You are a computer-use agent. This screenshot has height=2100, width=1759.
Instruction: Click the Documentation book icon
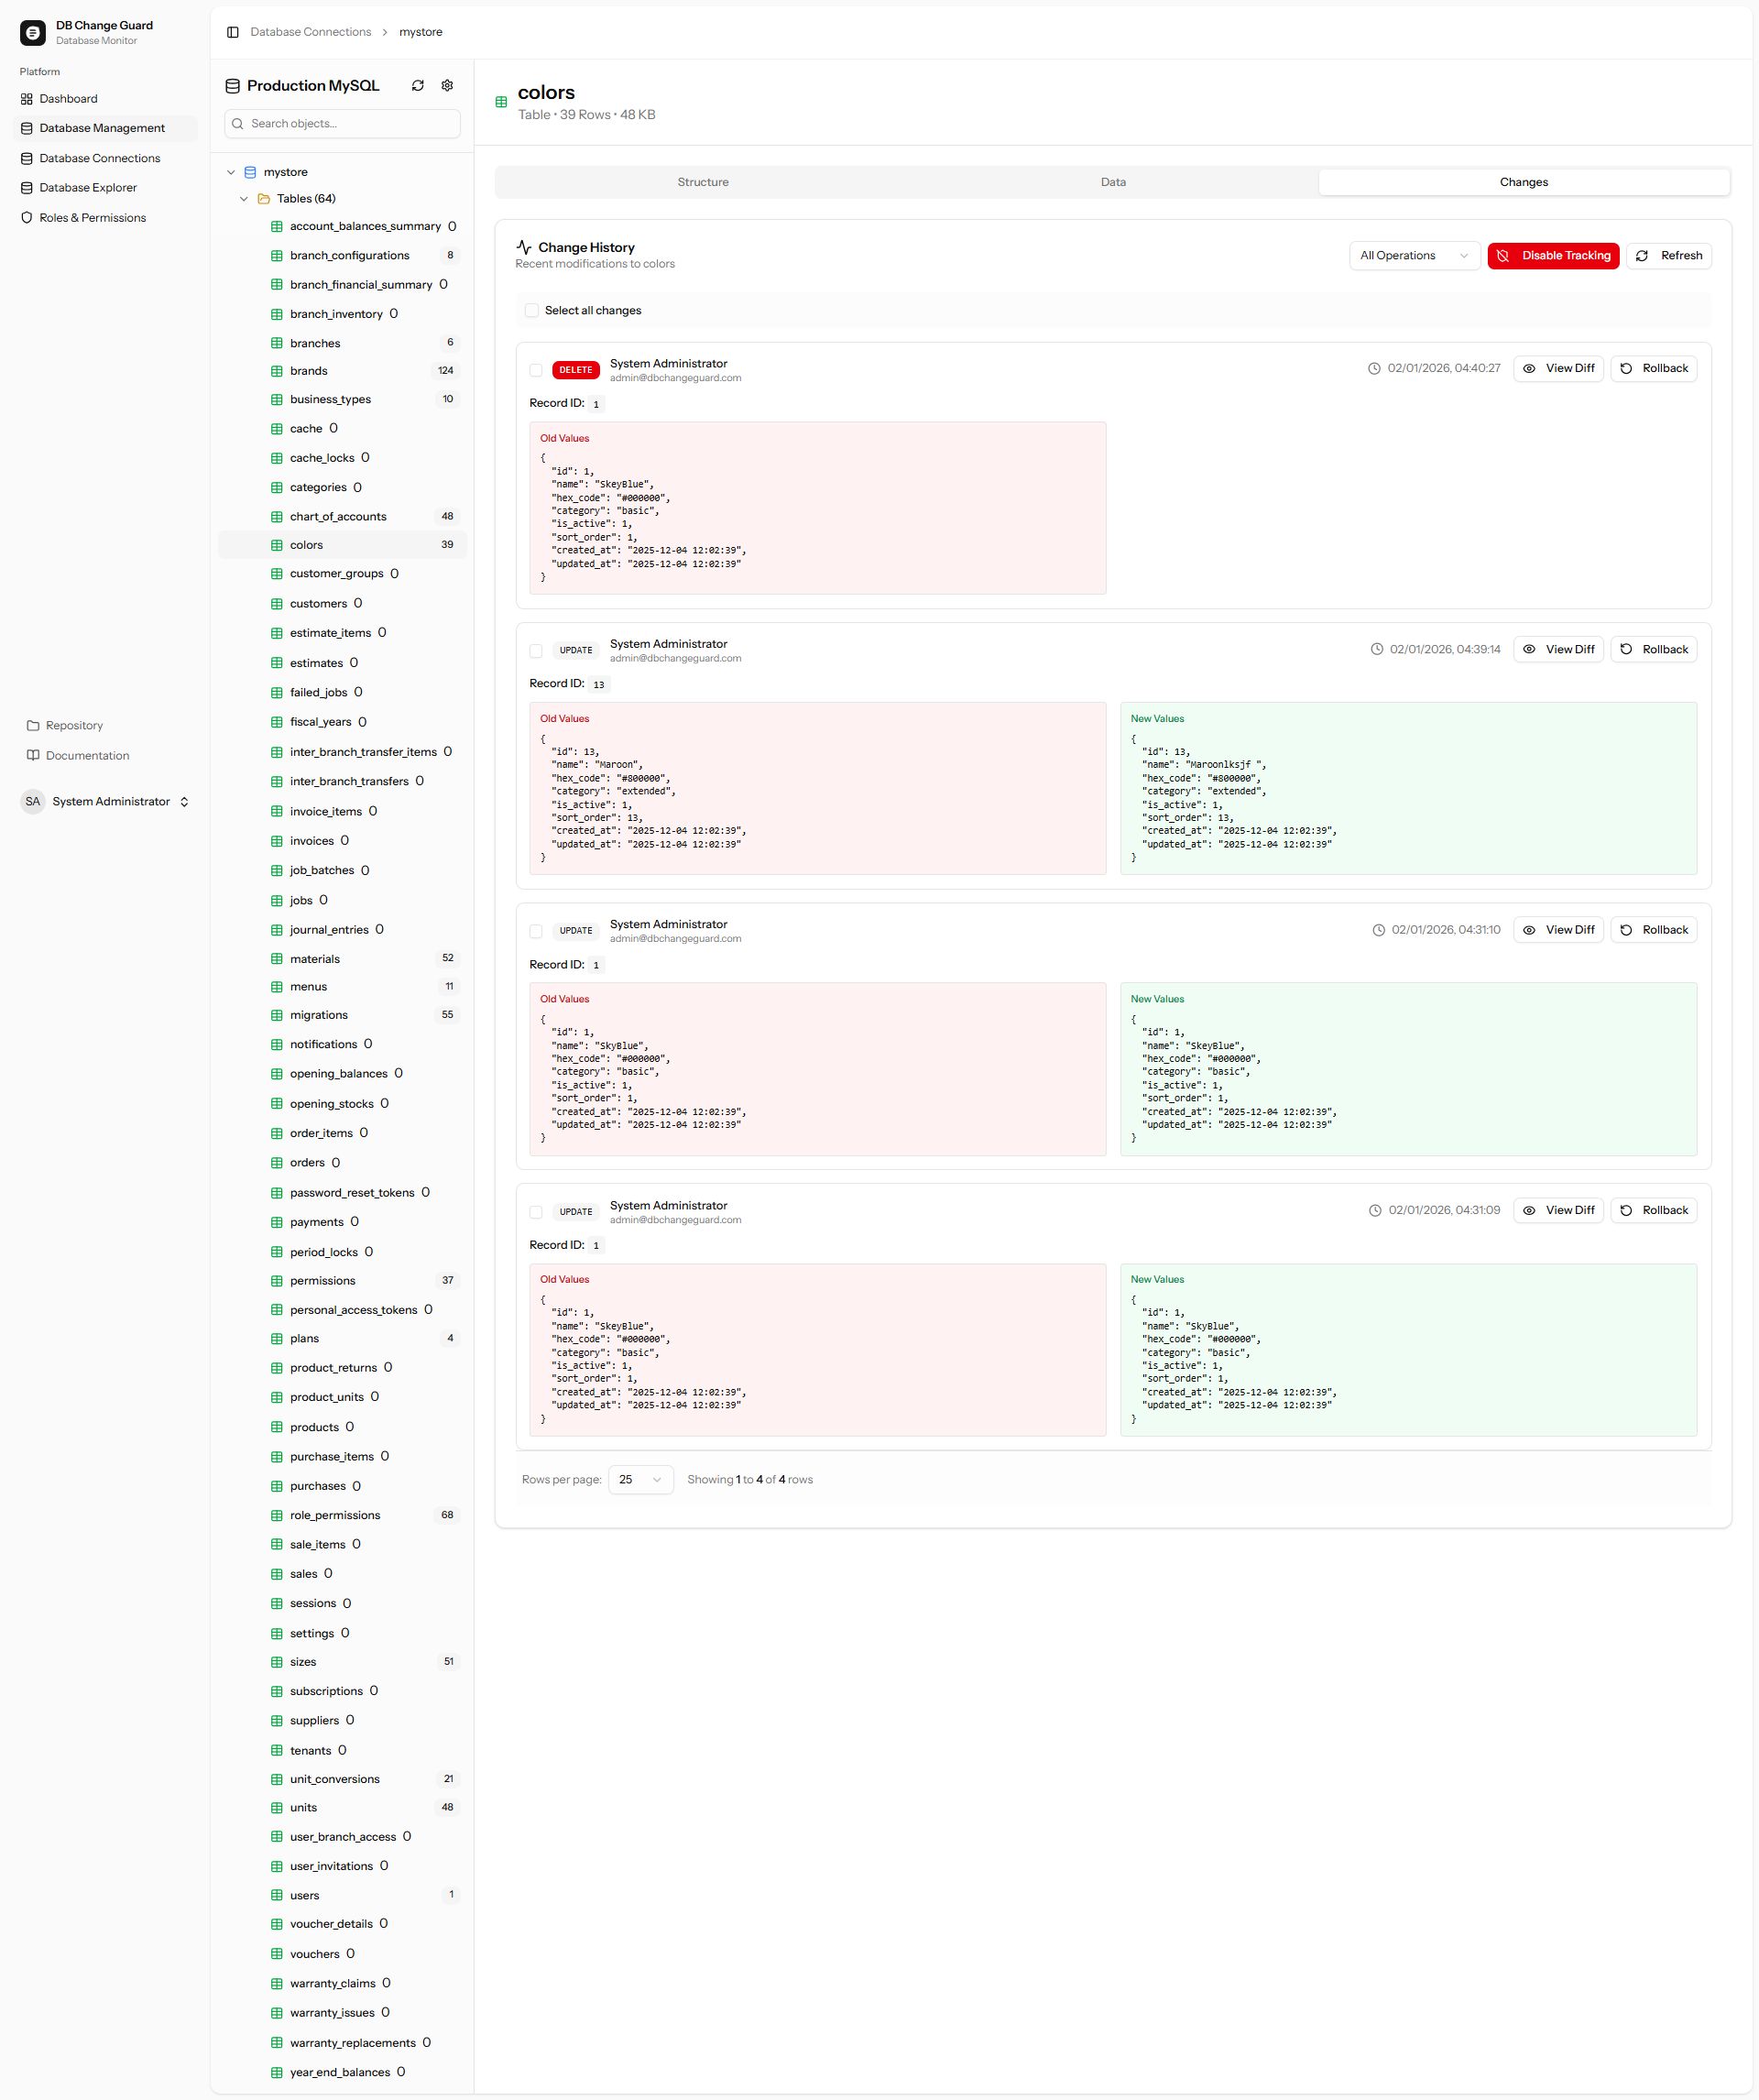tap(33, 756)
